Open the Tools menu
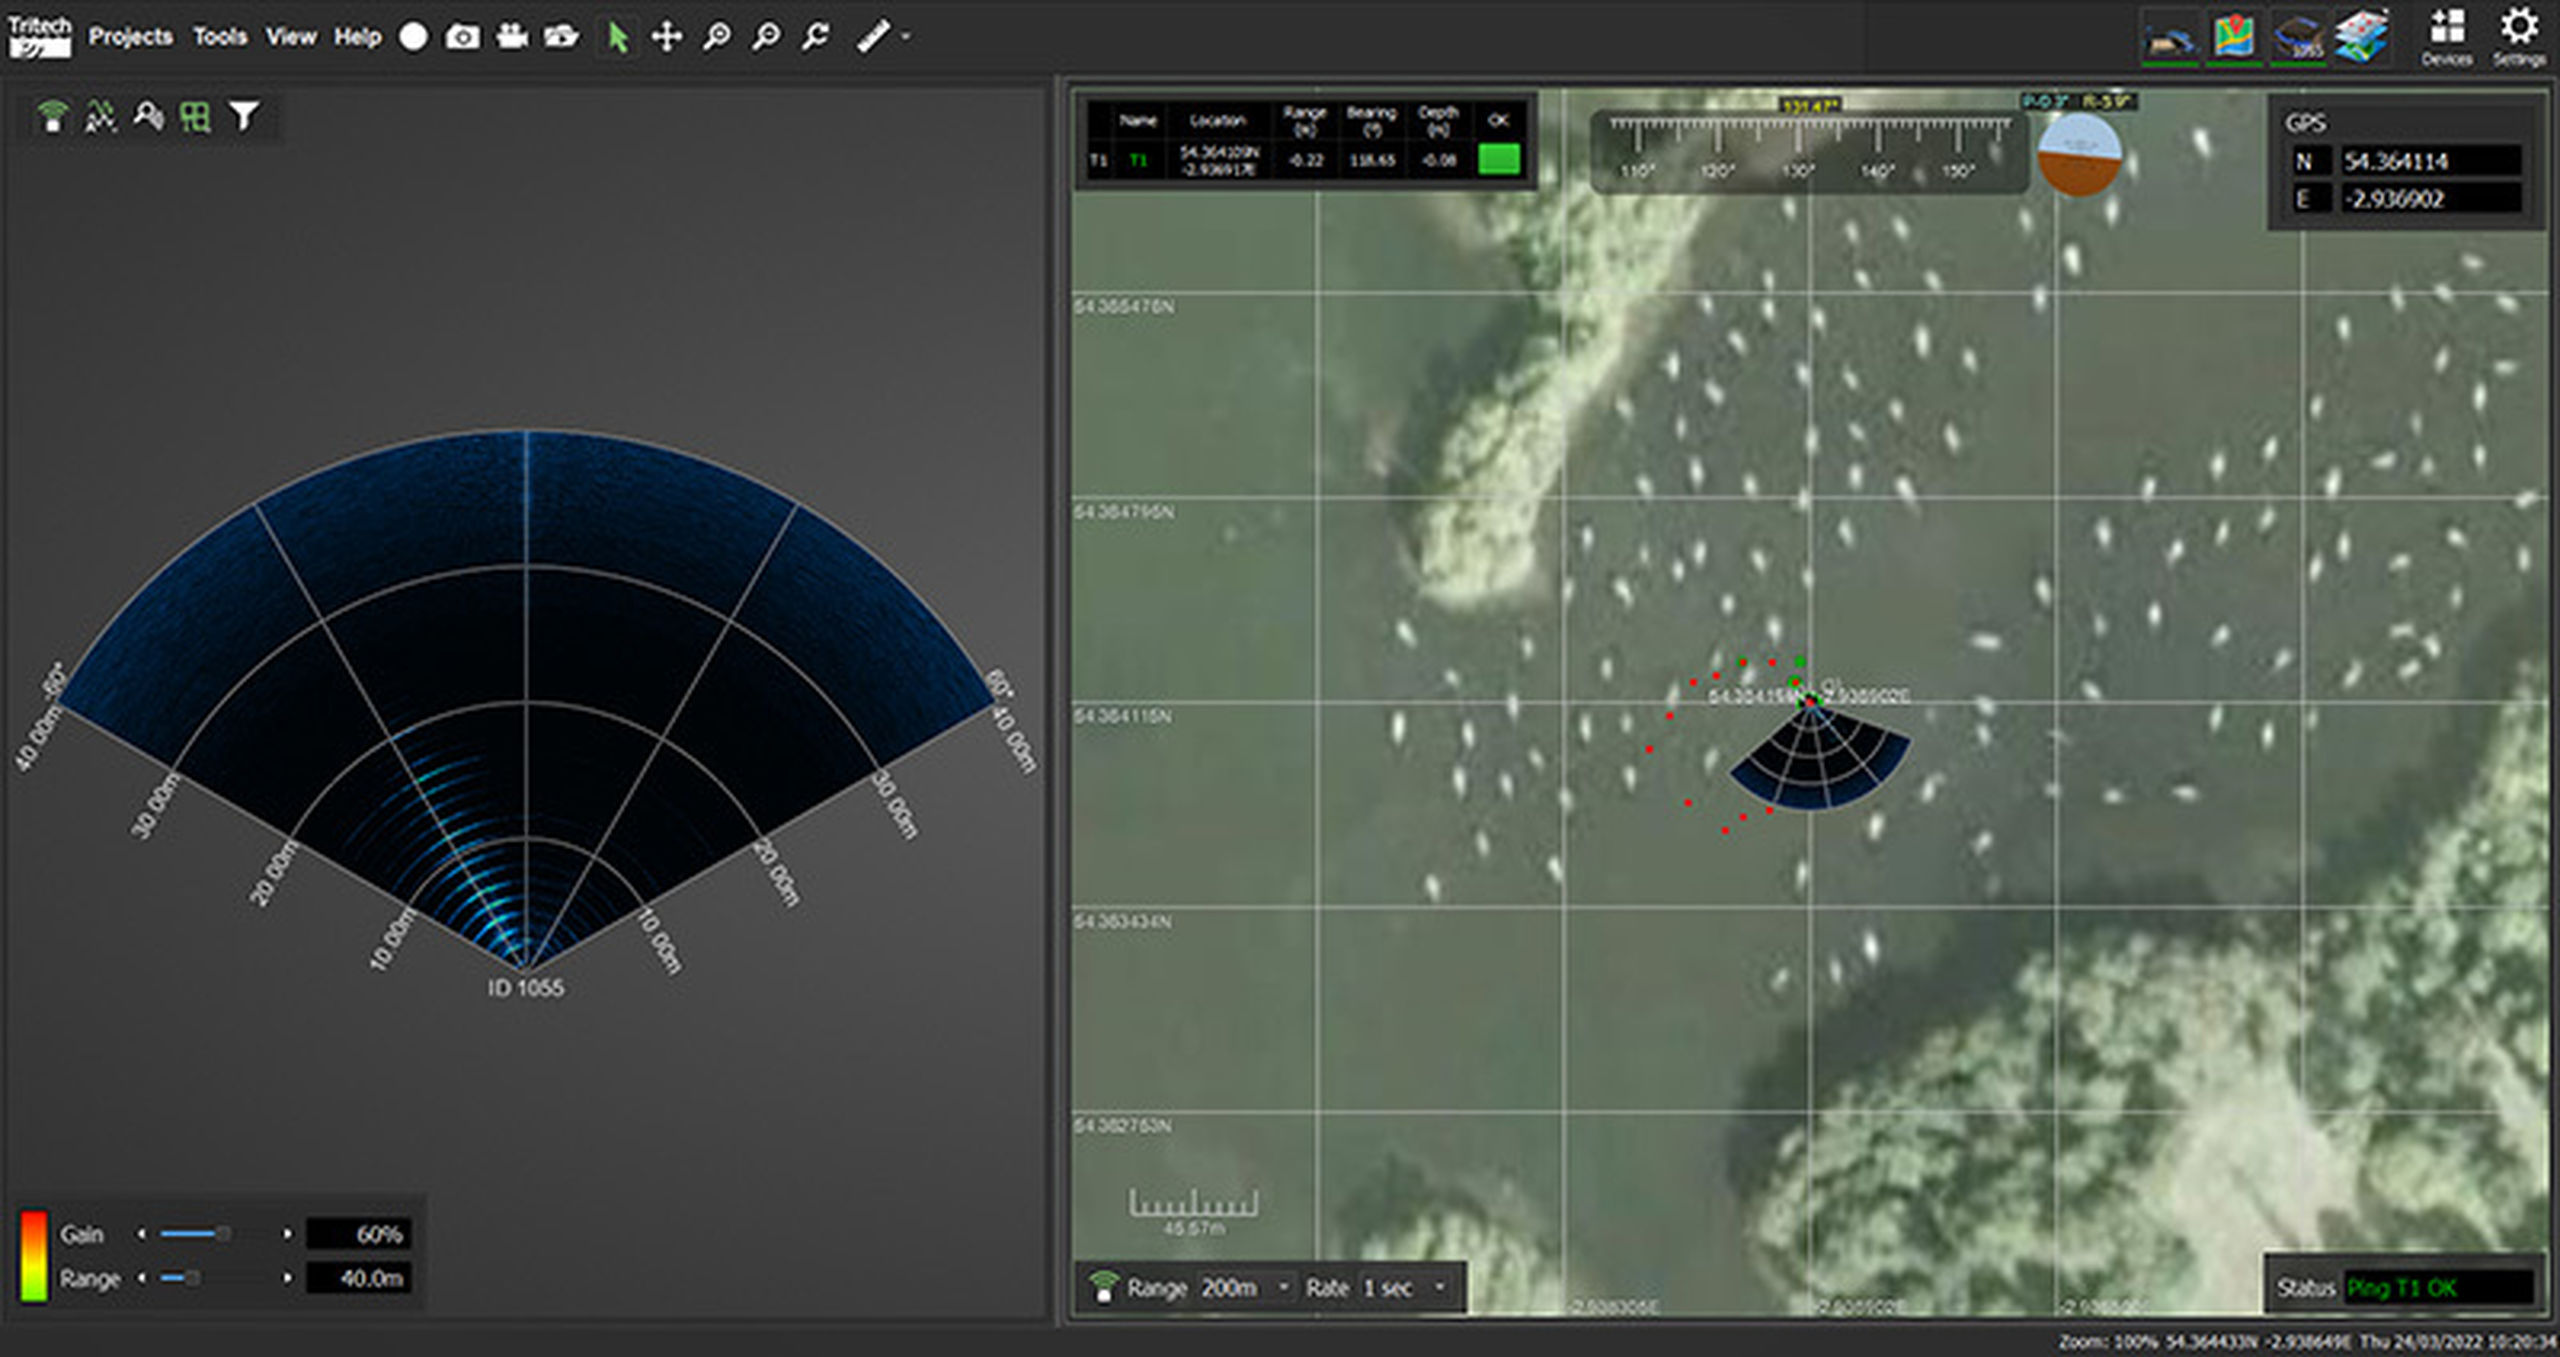 [x=220, y=37]
